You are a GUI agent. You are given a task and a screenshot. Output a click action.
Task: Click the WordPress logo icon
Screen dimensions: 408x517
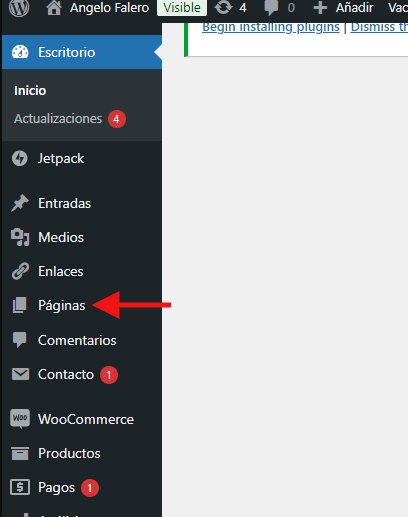[x=19, y=7]
